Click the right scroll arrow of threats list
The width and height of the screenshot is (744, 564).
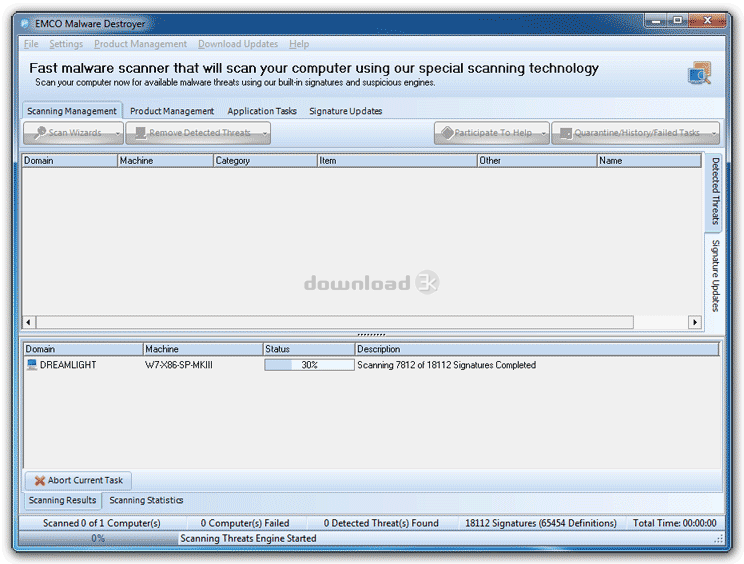click(x=695, y=322)
